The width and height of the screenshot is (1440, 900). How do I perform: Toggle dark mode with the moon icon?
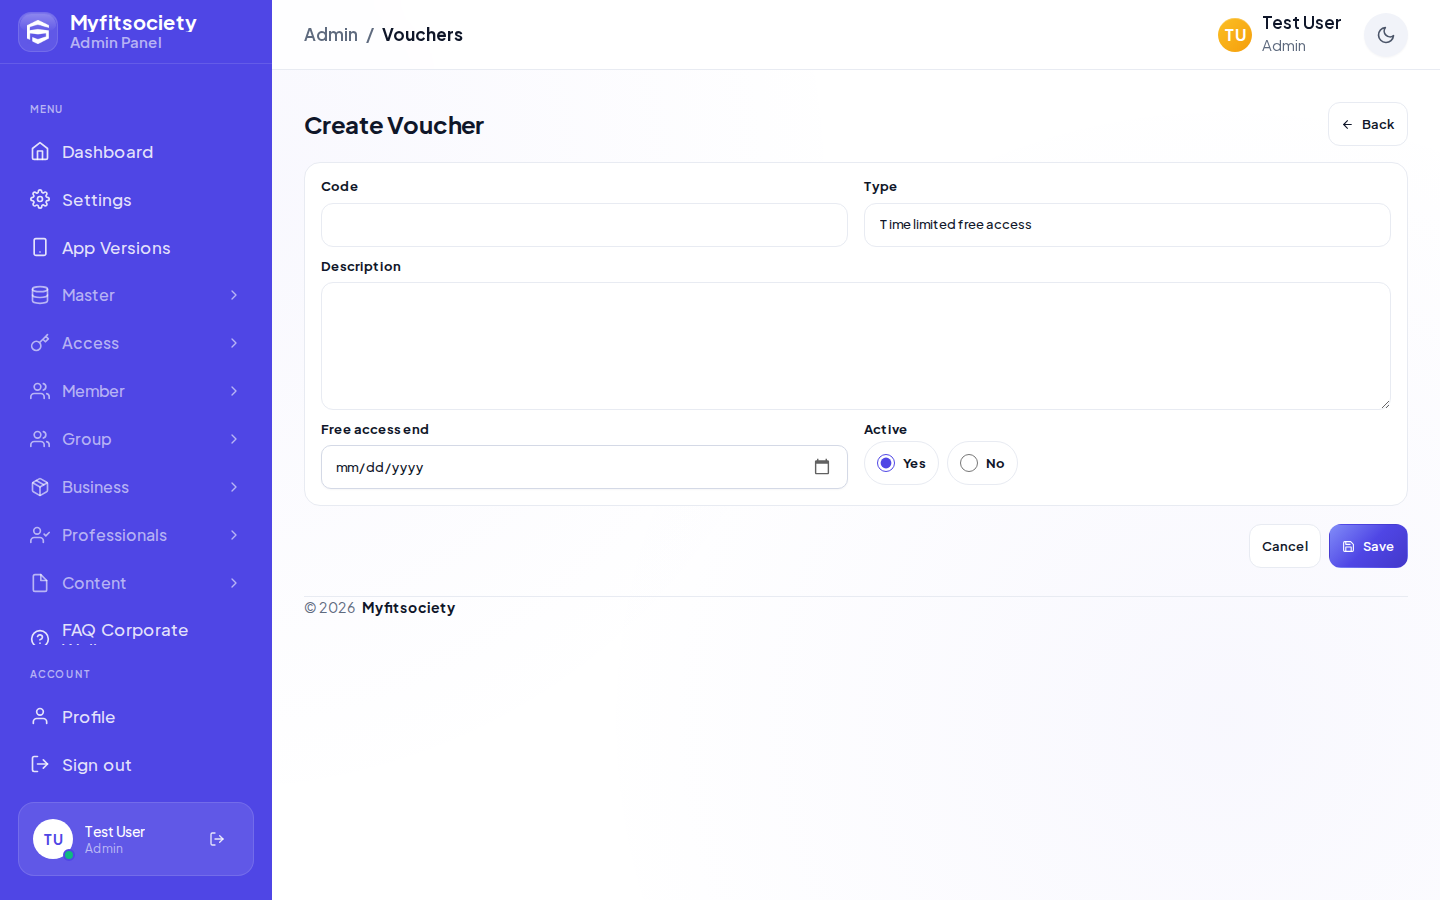(x=1385, y=35)
